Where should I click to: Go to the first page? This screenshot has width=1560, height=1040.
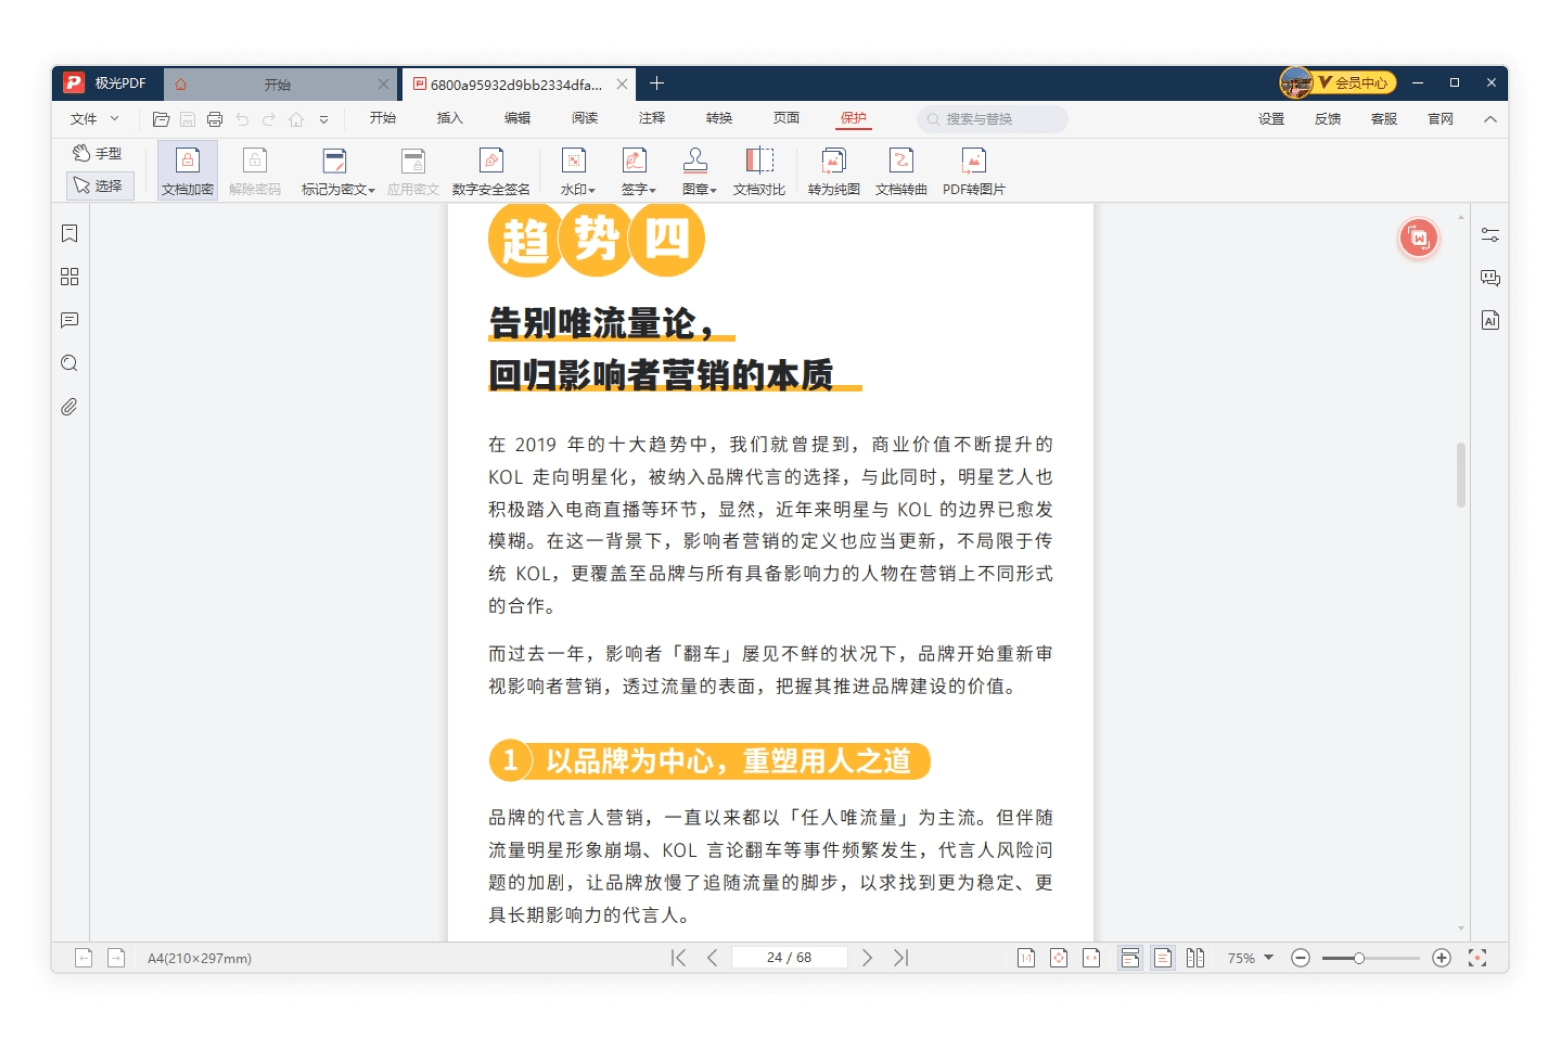coord(678,958)
